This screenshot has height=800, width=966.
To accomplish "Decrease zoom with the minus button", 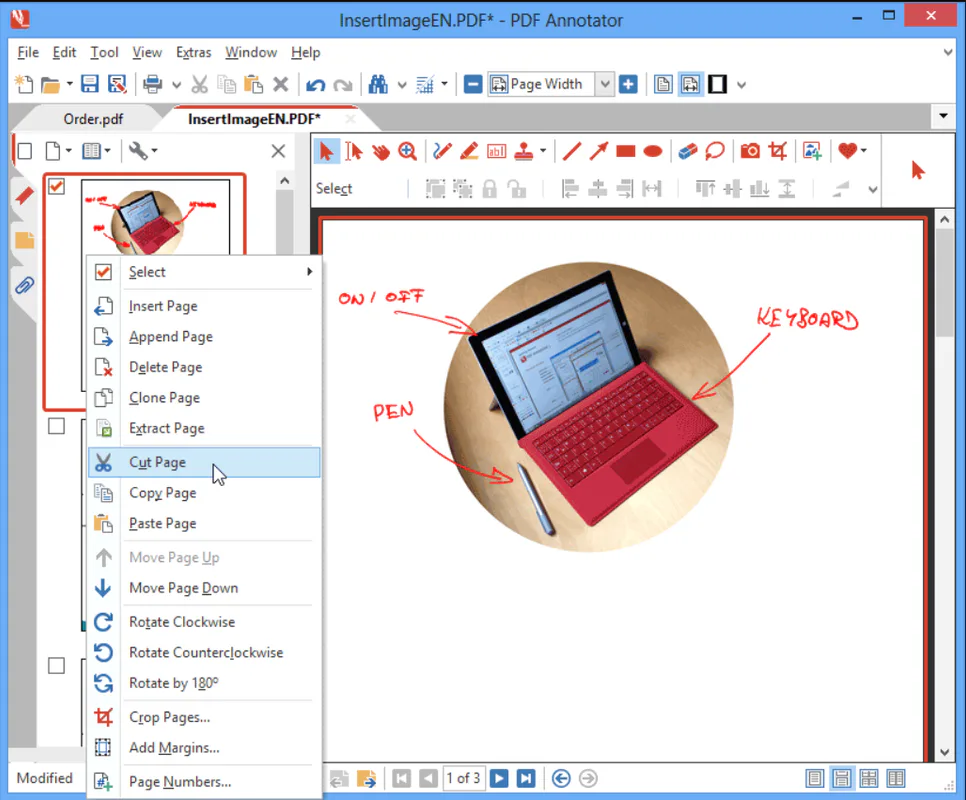I will (x=471, y=84).
